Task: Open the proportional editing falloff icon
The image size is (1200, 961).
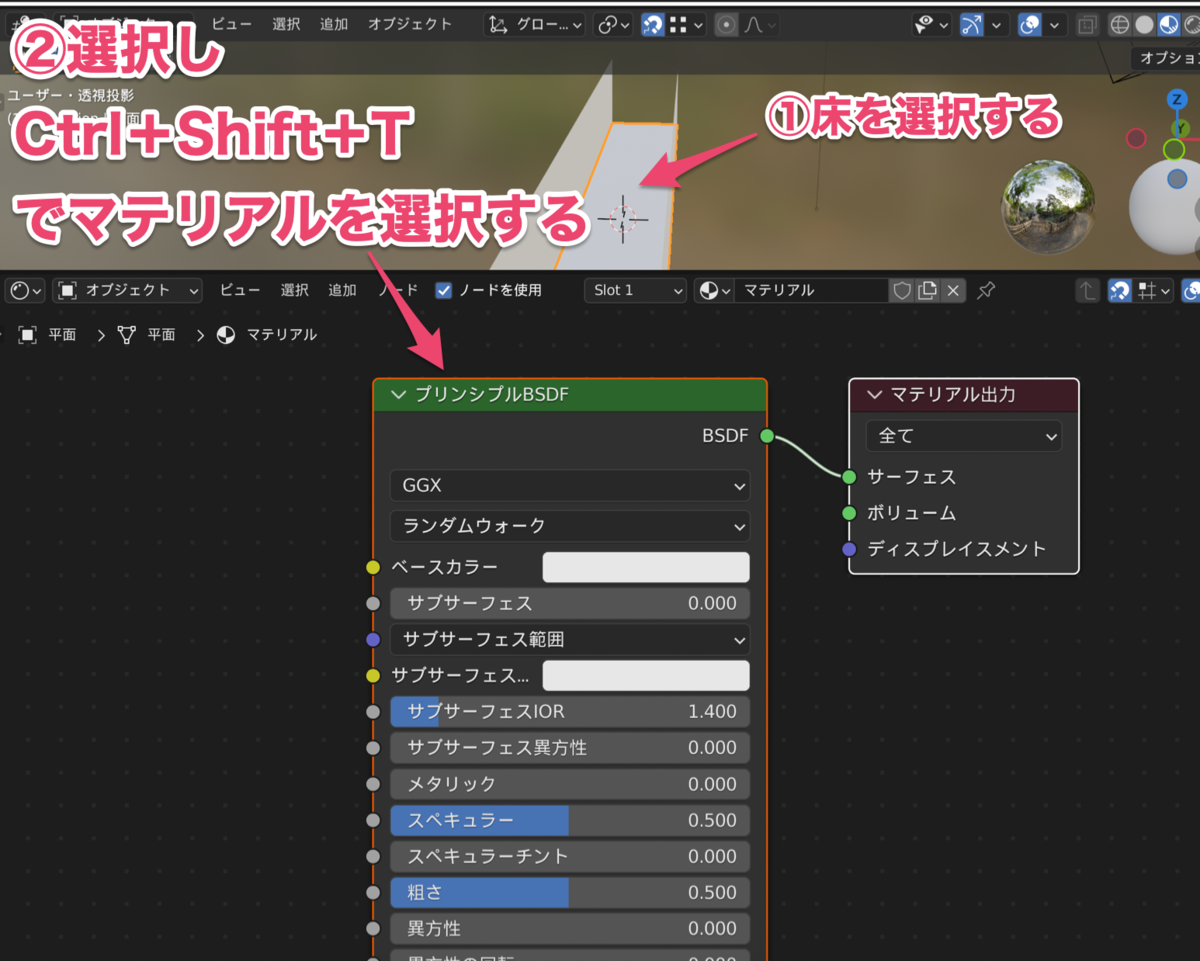Action: pyautogui.click(x=752, y=24)
